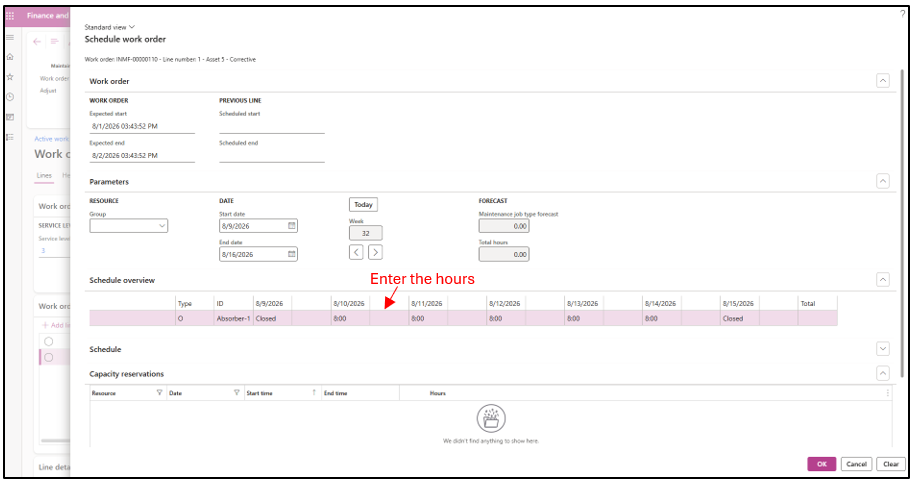This screenshot has height=481, width=913.
Task: Expand the hamburger navigation pane icon
Action: pyautogui.click(x=10, y=37)
